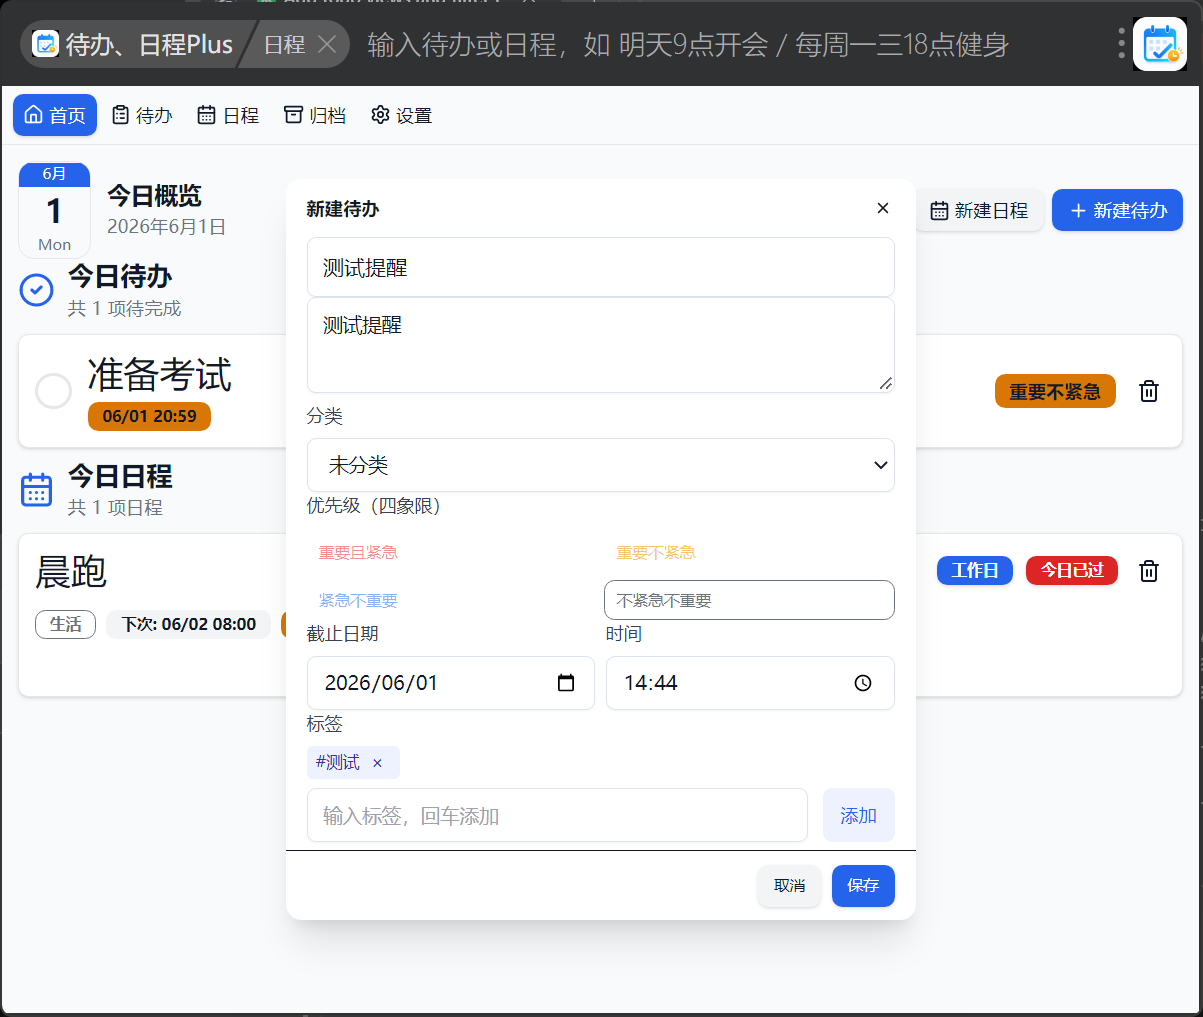Screen dimensions: 1203x1017
Task: Open the time picker clock icon
Action: pyautogui.click(x=863, y=683)
